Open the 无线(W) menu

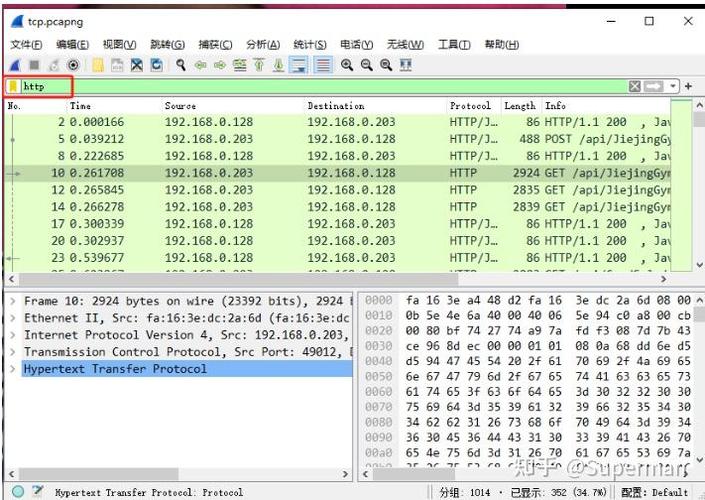click(x=405, y=45)
